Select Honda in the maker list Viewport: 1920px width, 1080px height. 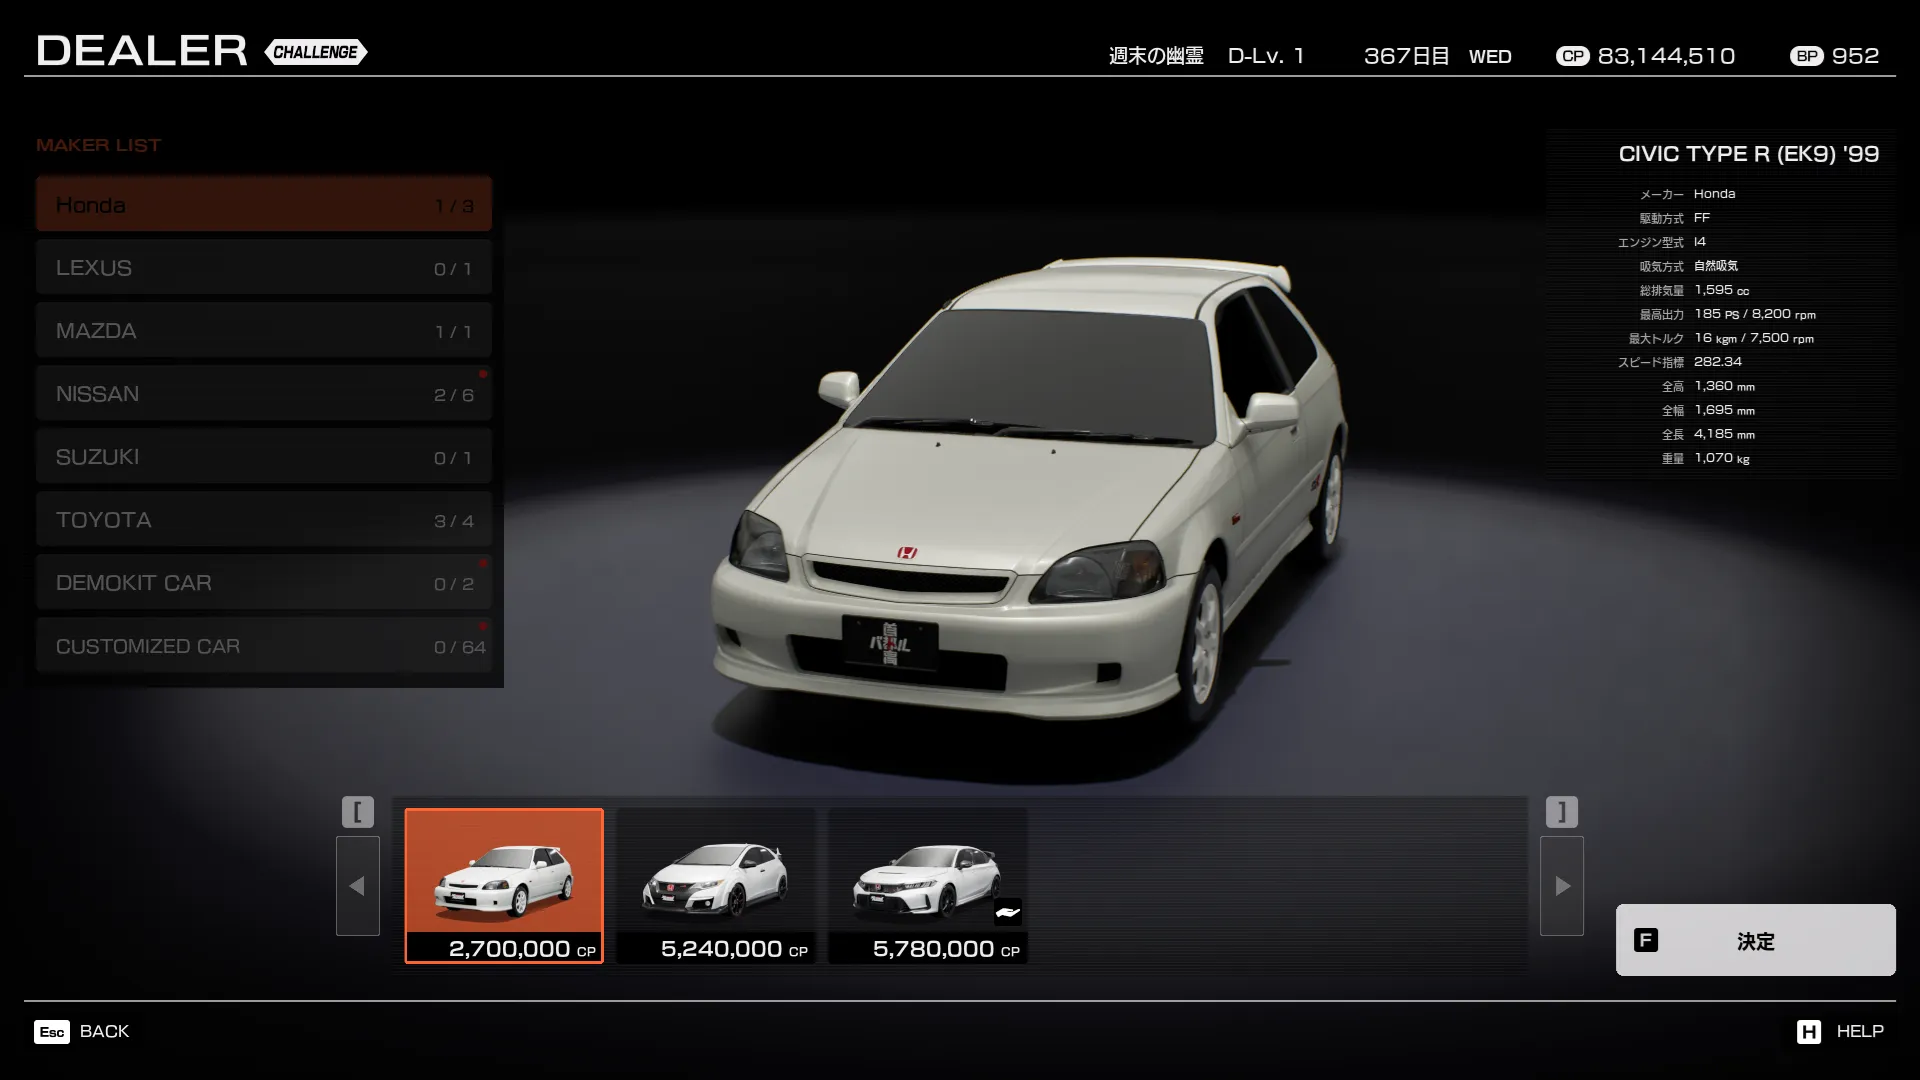coord(264,205)
